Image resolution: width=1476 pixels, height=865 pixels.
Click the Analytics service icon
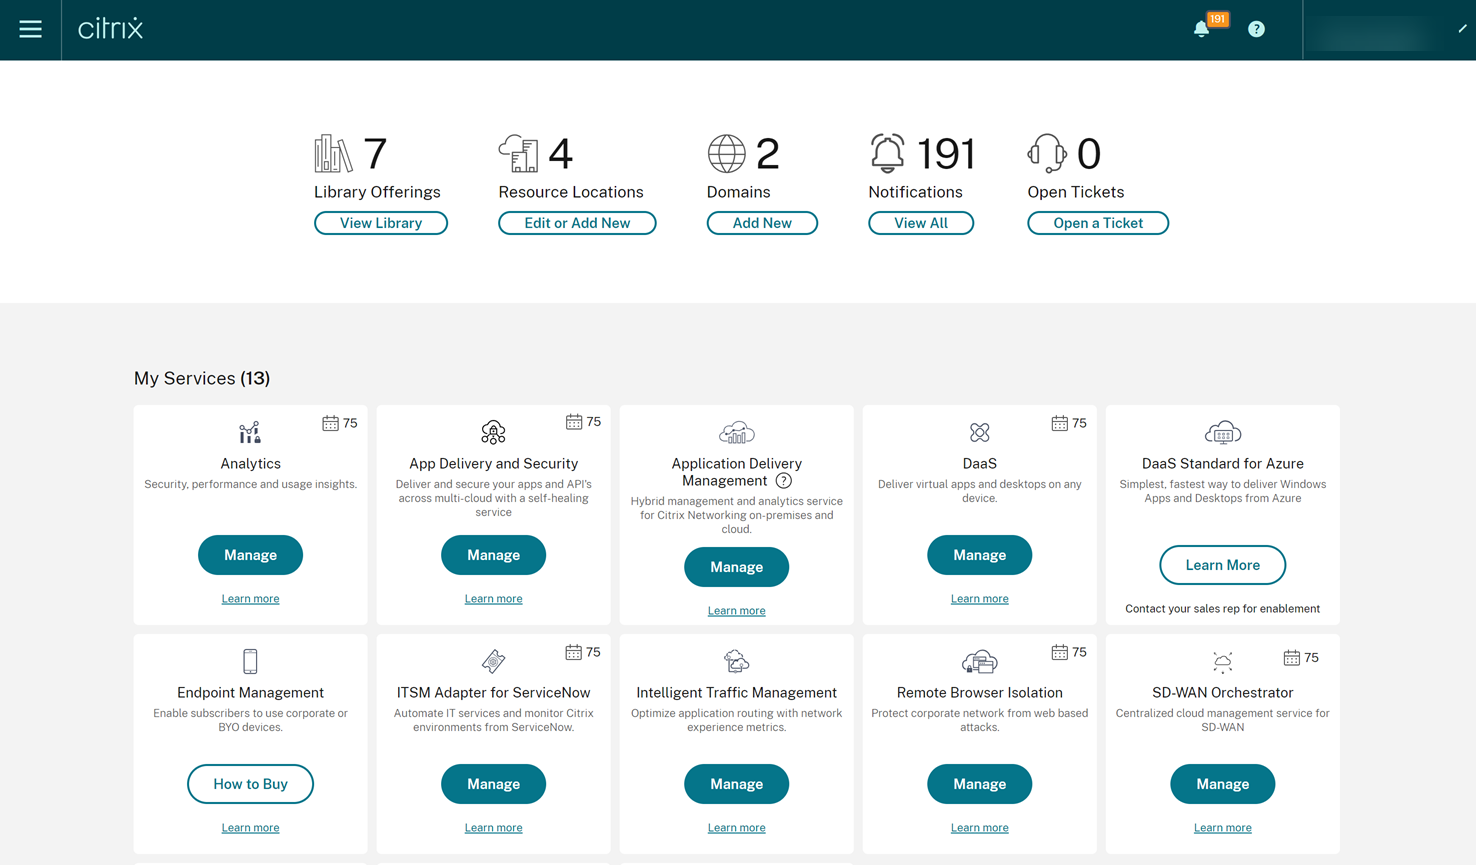pyautogui.click(x=250, y=432)
